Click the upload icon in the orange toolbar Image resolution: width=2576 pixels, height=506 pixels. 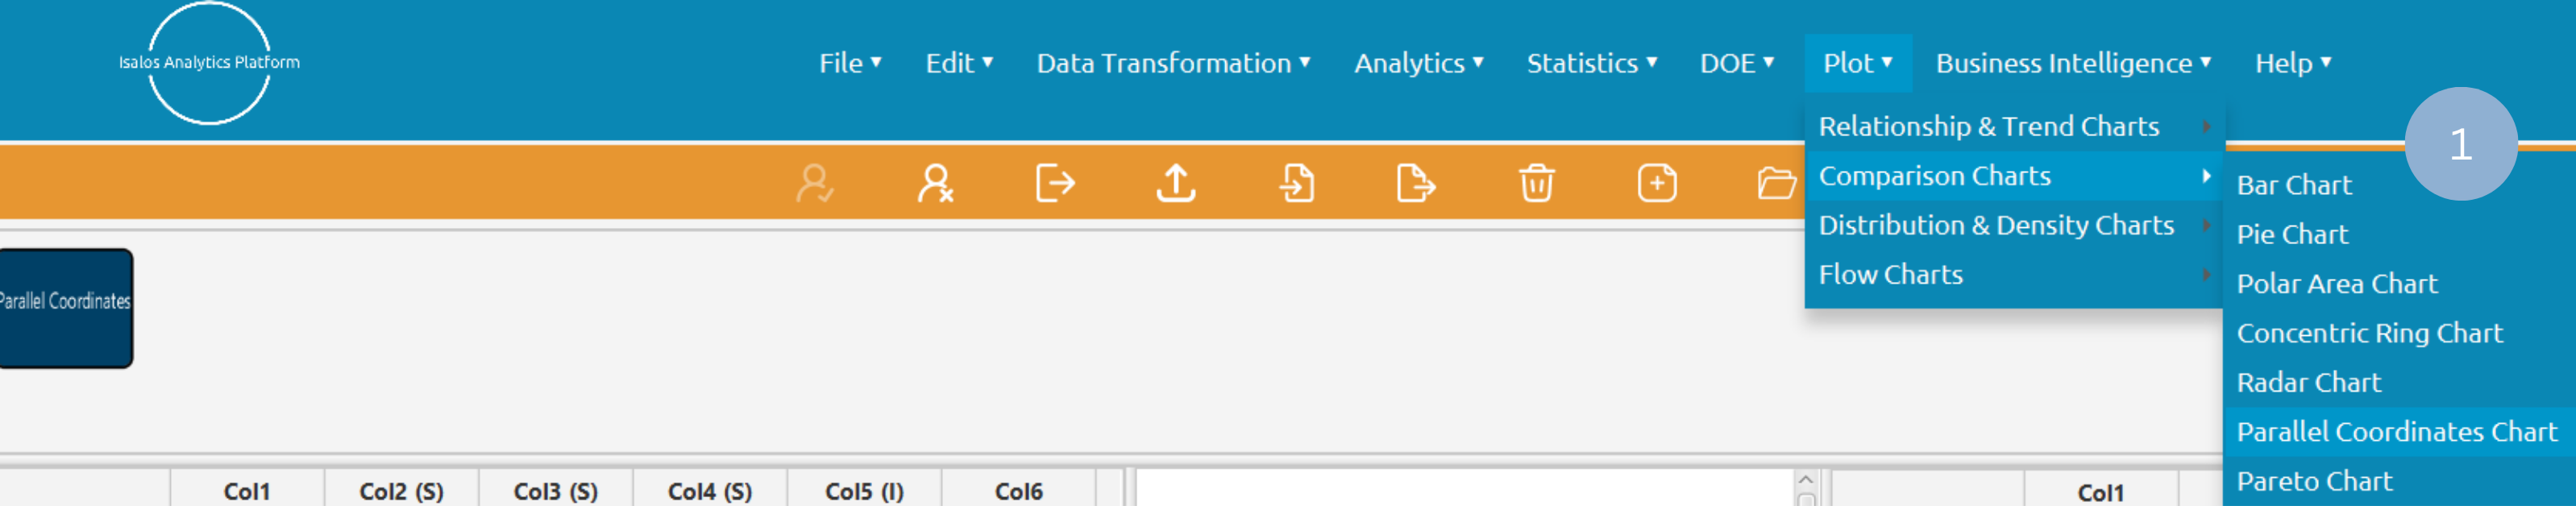(1177, 184)
